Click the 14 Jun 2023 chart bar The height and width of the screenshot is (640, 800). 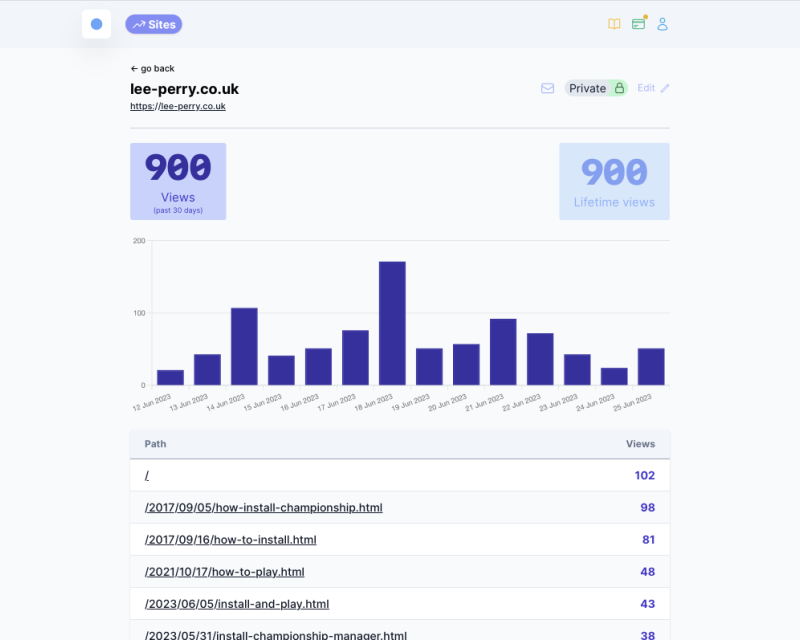click(x=244, y=346)
